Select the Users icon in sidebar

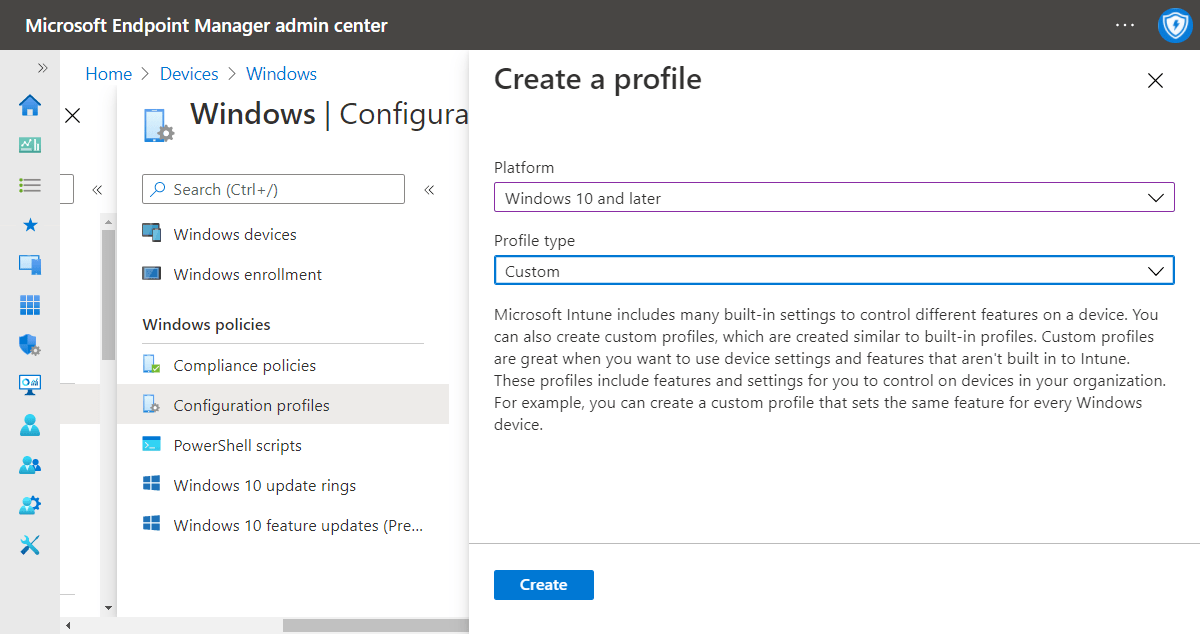[x=30, y=425]
